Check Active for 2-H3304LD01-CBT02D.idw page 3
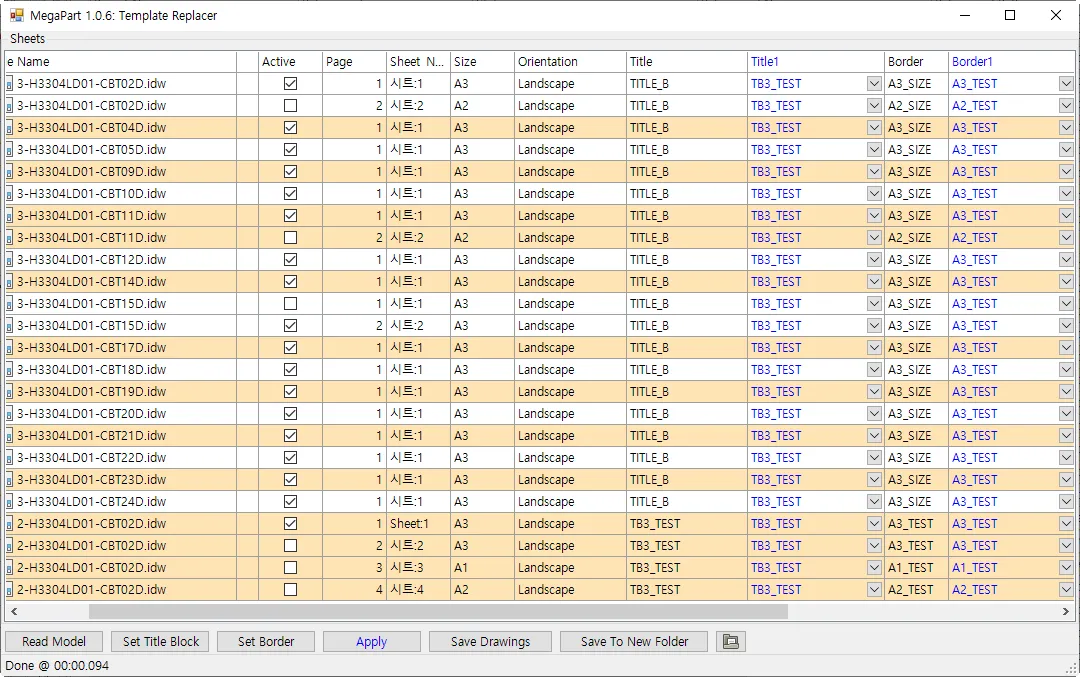This screenshot has width=1080, height=677. pos(291,567)
